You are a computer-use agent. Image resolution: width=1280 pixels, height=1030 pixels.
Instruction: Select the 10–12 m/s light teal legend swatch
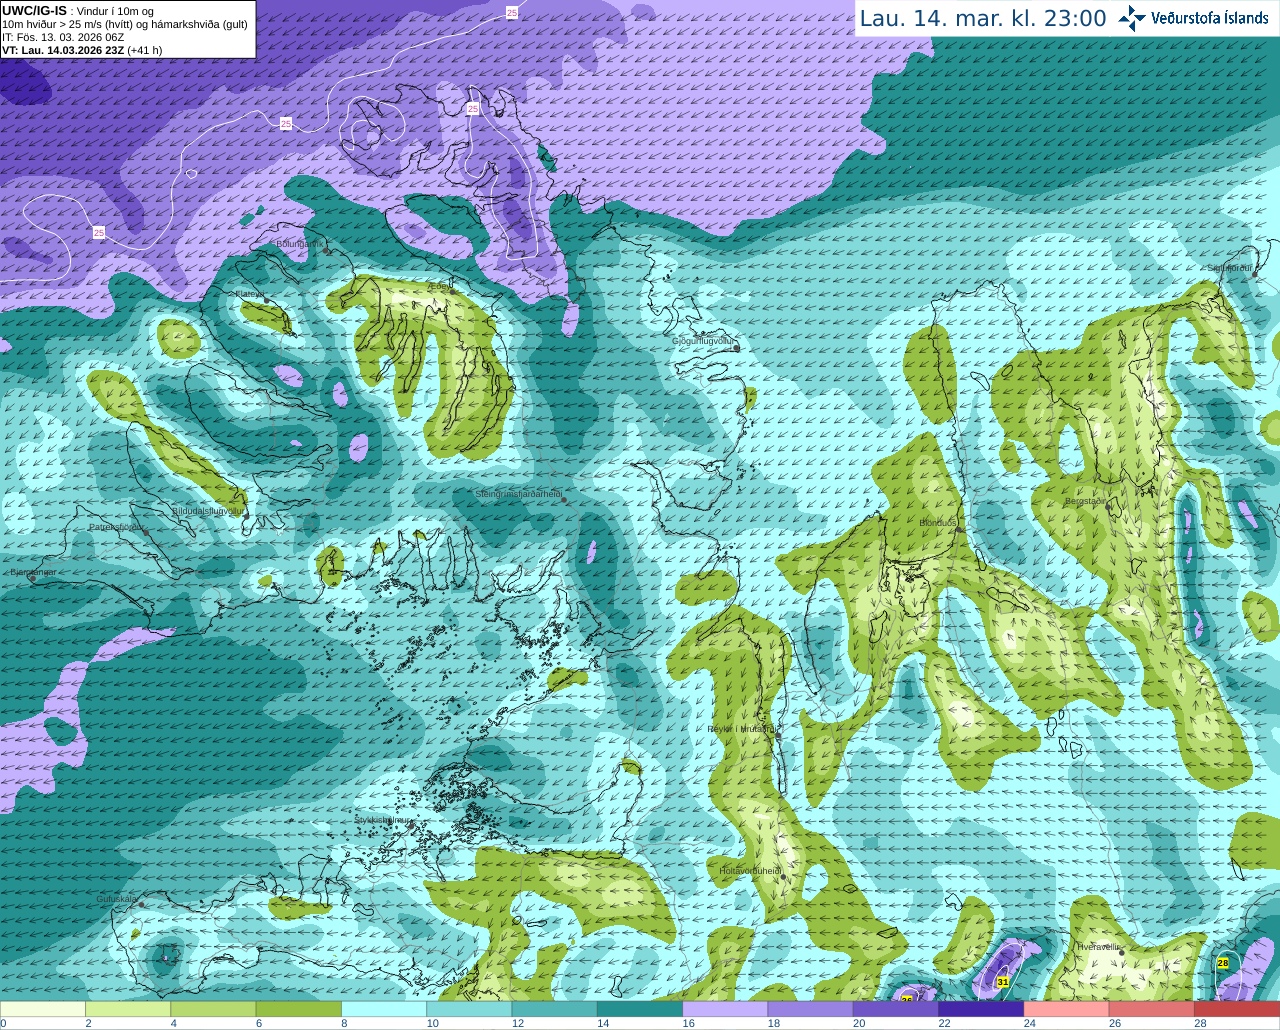pyautogui.click(x=469, y=1009)
